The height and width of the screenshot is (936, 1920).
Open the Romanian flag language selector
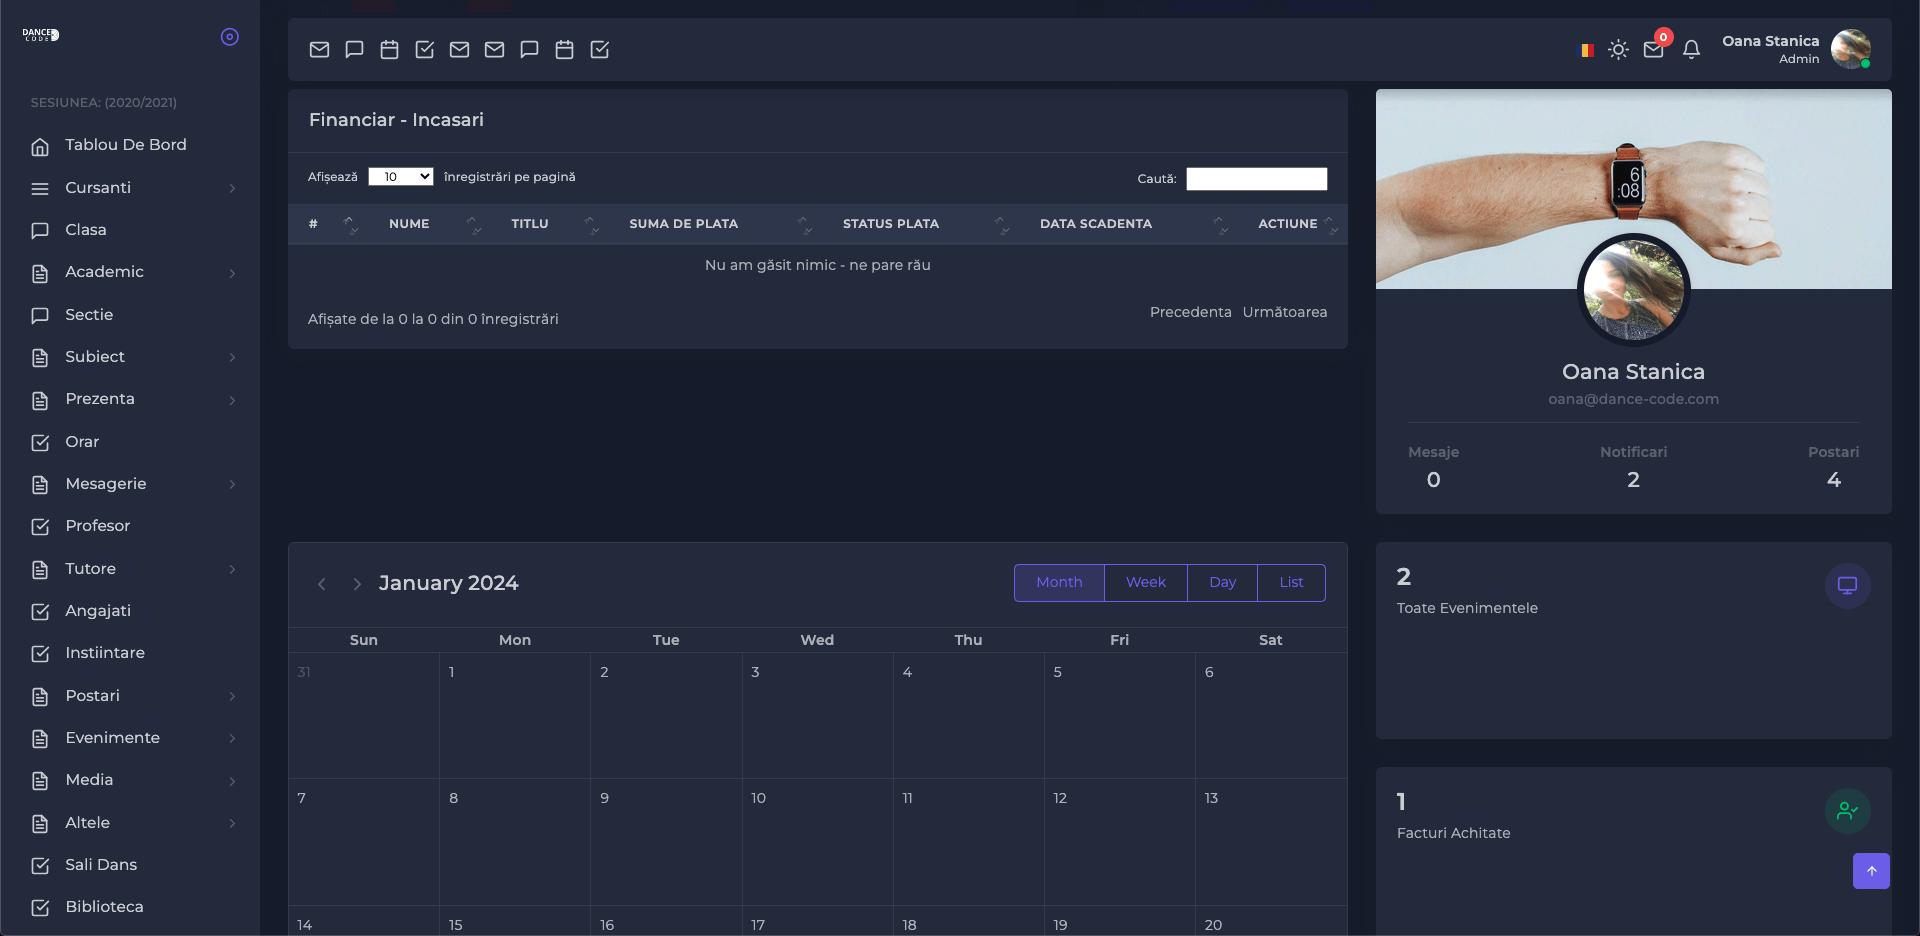coord(1586,50)
